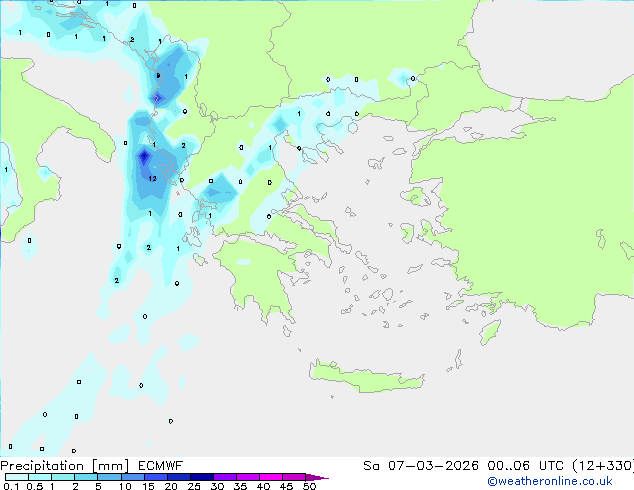Click the ECMWF model label
634x490 pixels.
(x=161, y=466)
